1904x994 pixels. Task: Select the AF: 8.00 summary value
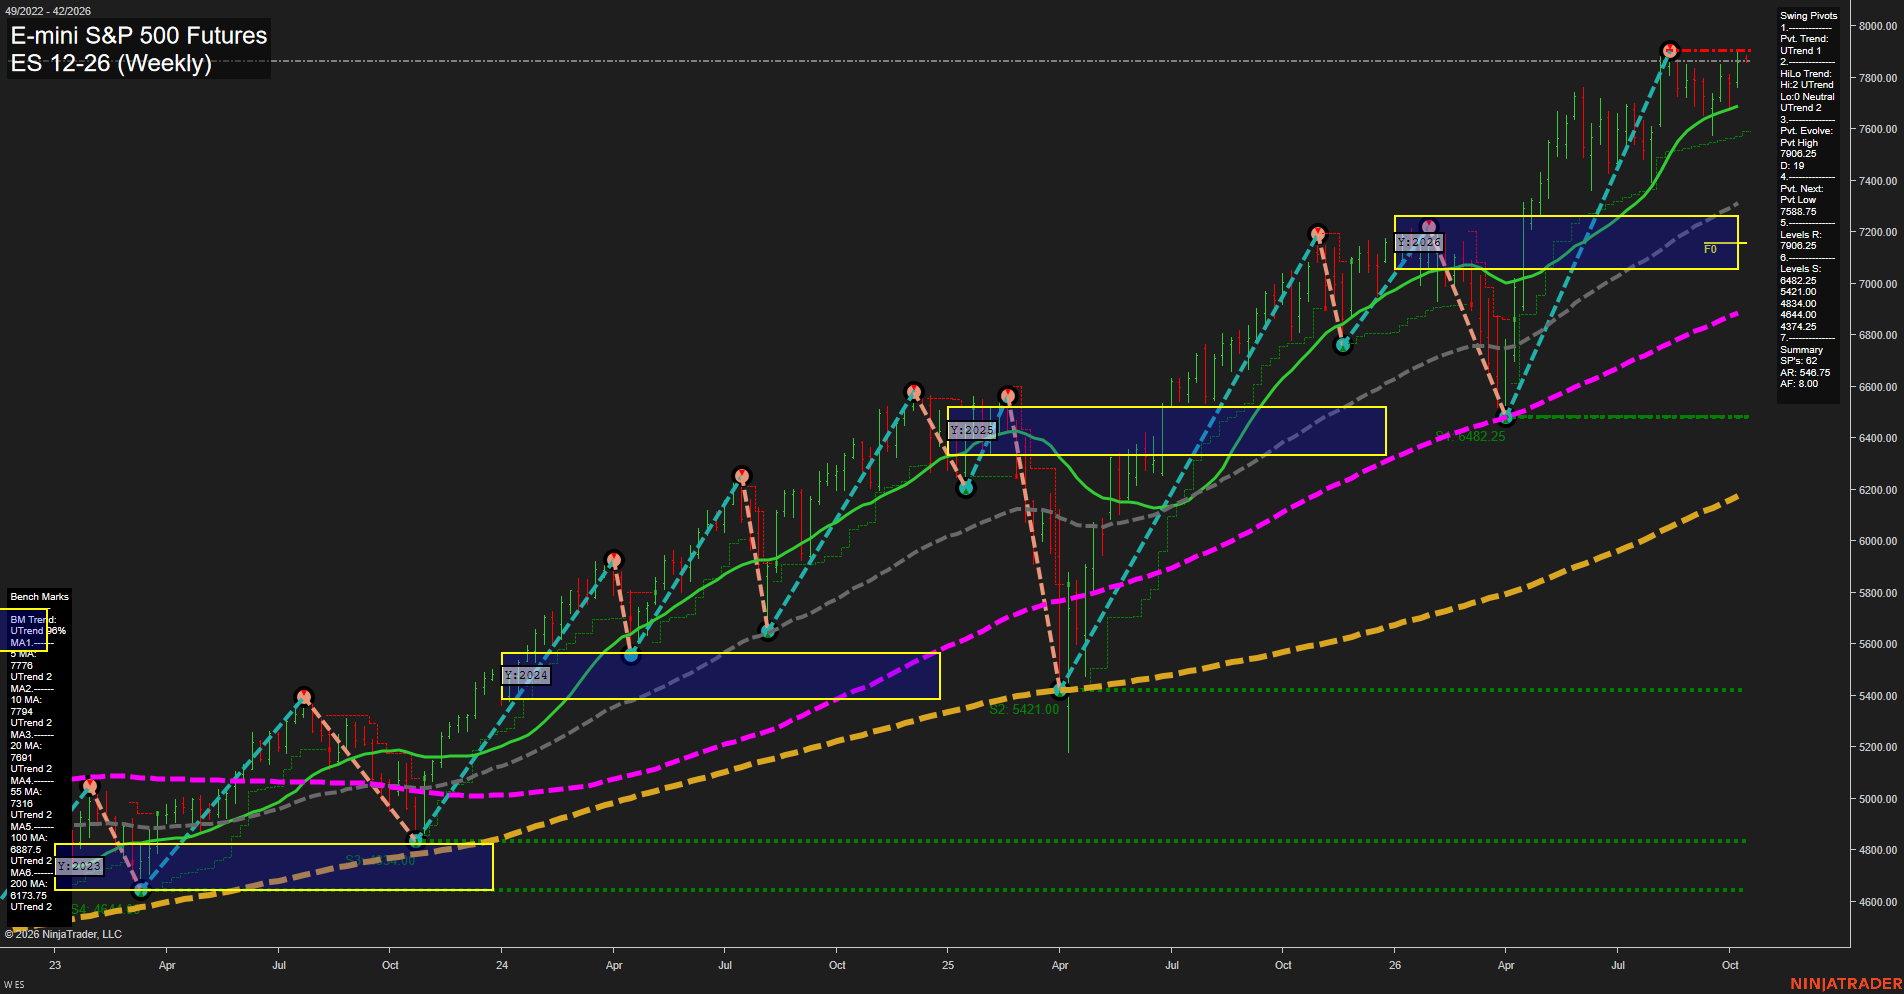click(x=1799, y=384)
